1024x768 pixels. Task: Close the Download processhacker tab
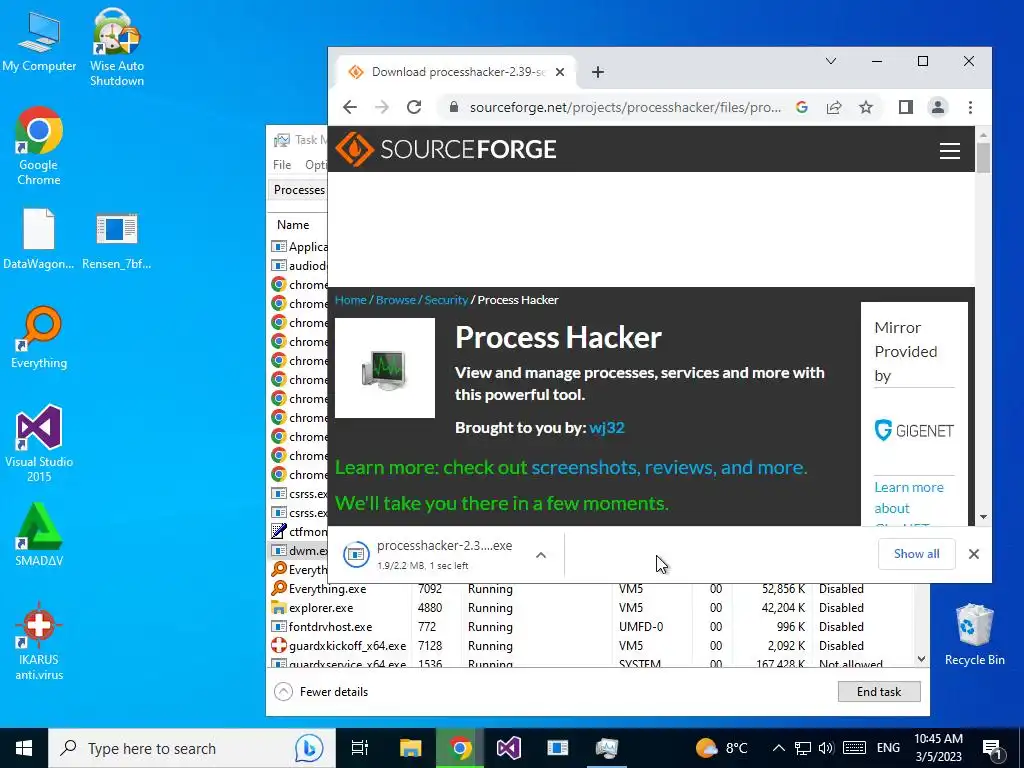coord(560,72)
